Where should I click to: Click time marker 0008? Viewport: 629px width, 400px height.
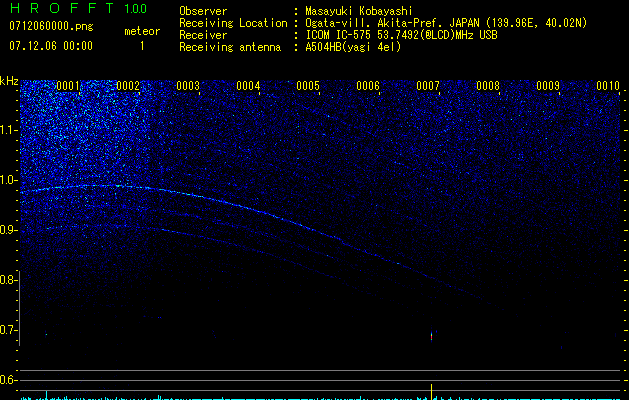point(488,86)
